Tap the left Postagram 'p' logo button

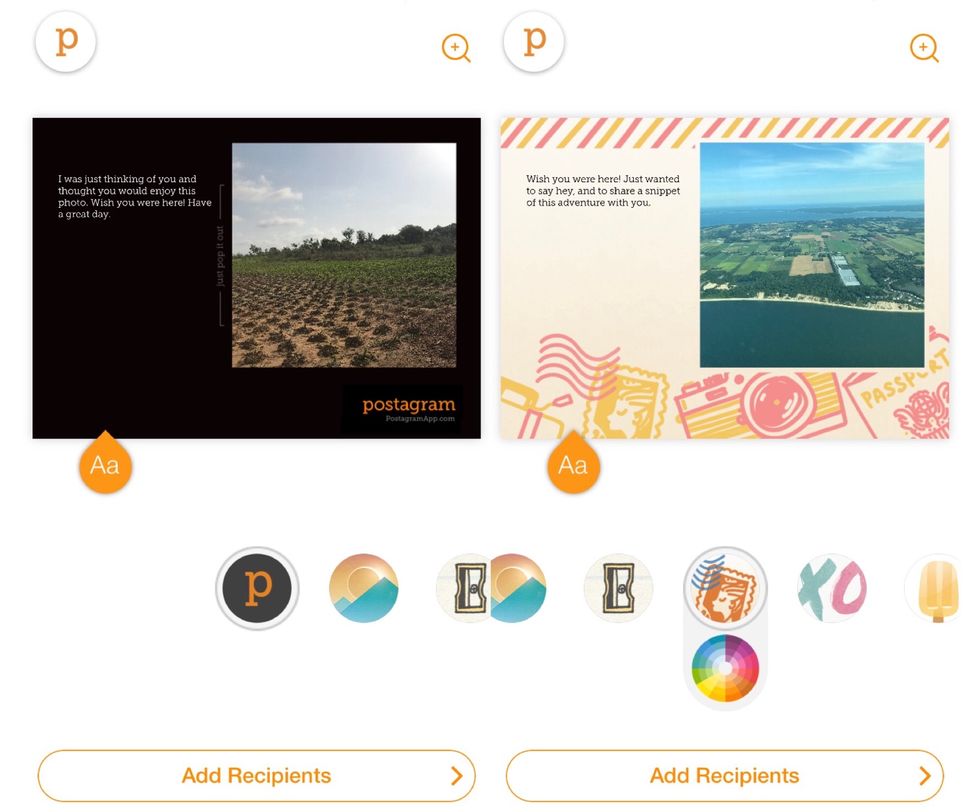point(66,41)
